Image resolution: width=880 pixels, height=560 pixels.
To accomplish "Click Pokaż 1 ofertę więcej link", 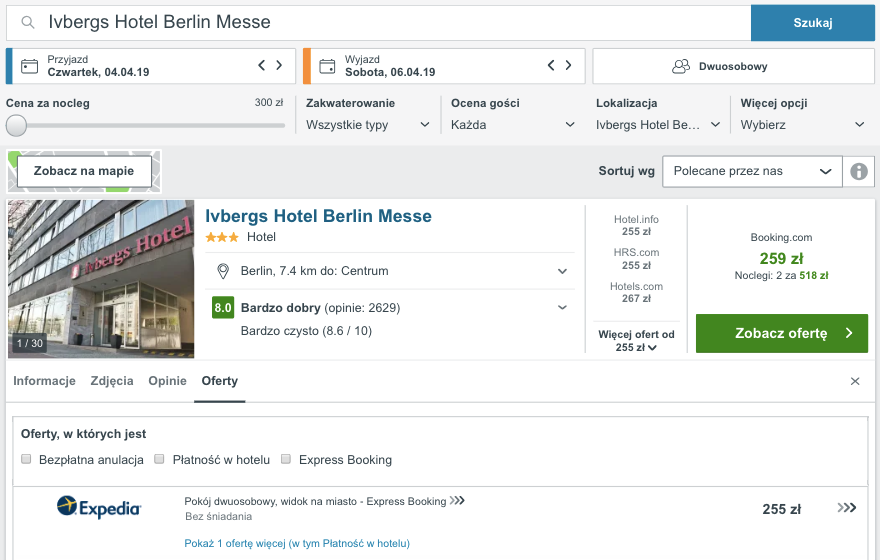I will click(x=297, y=543).
